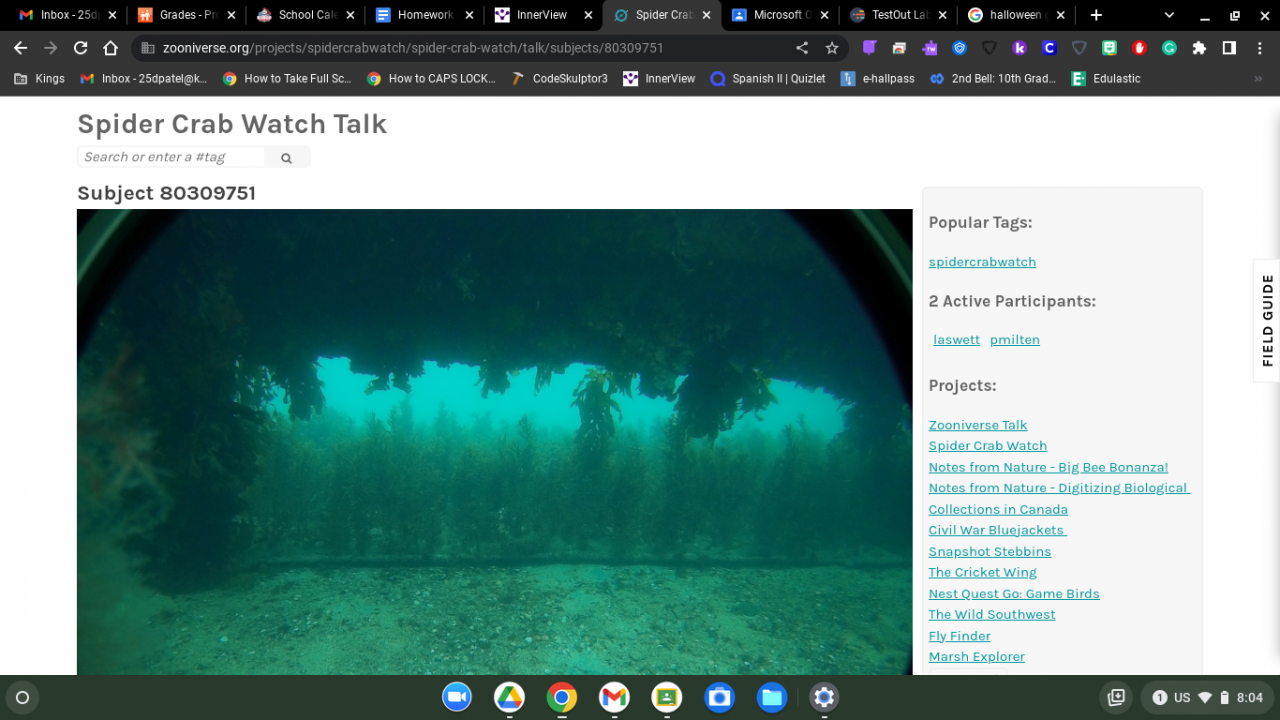Open the Camera app from the shelf
1280x720 pixels.
(x=719, y=697)
